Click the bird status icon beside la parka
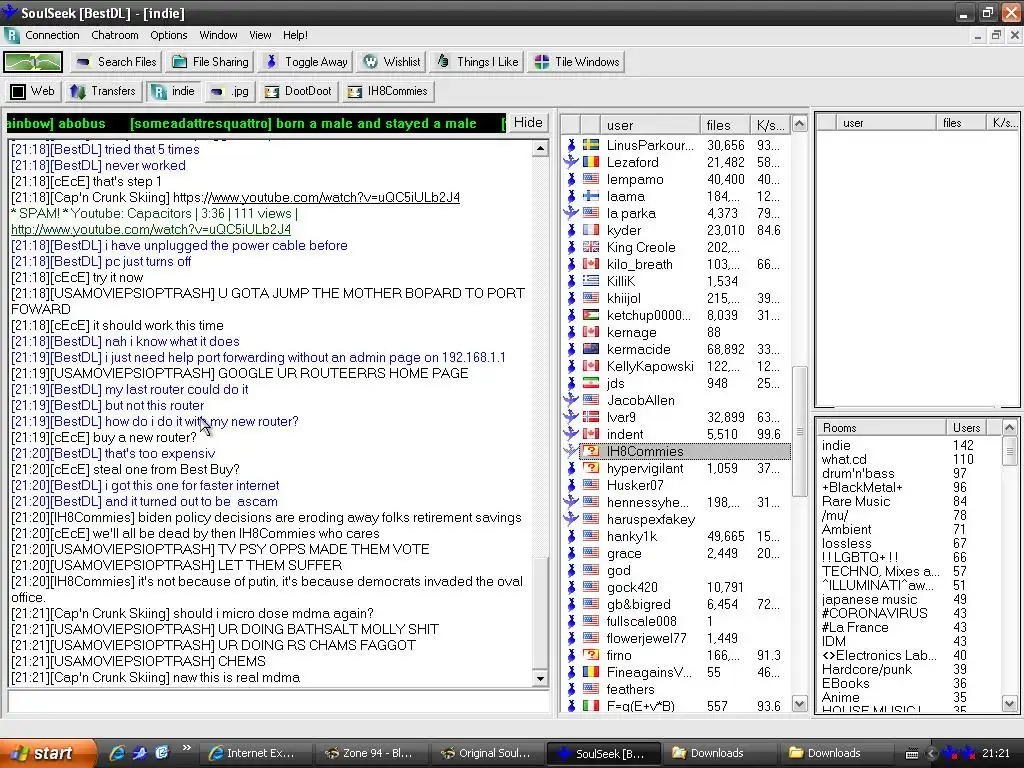Image resolution: width=1024 pixels, height=768 pixels. (x=571, y=213)
